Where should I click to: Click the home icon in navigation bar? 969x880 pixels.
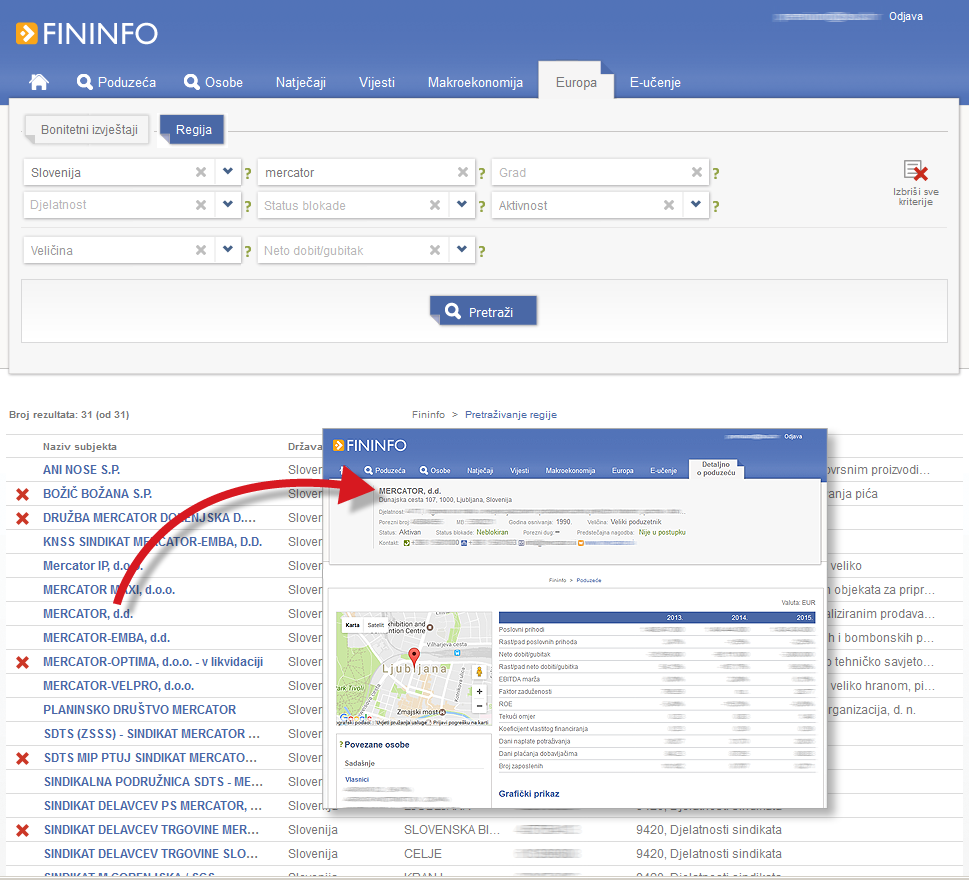(x=39, y=82)
